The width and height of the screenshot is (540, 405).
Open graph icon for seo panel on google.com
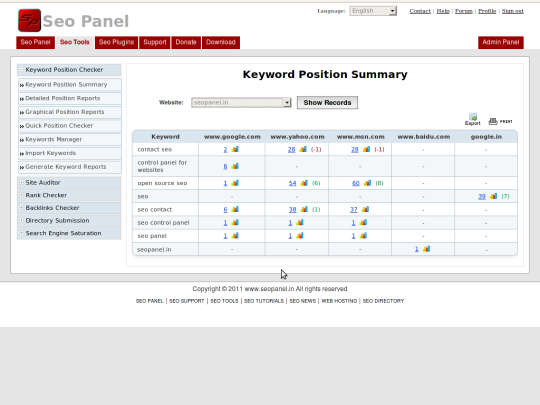(235, 236)
